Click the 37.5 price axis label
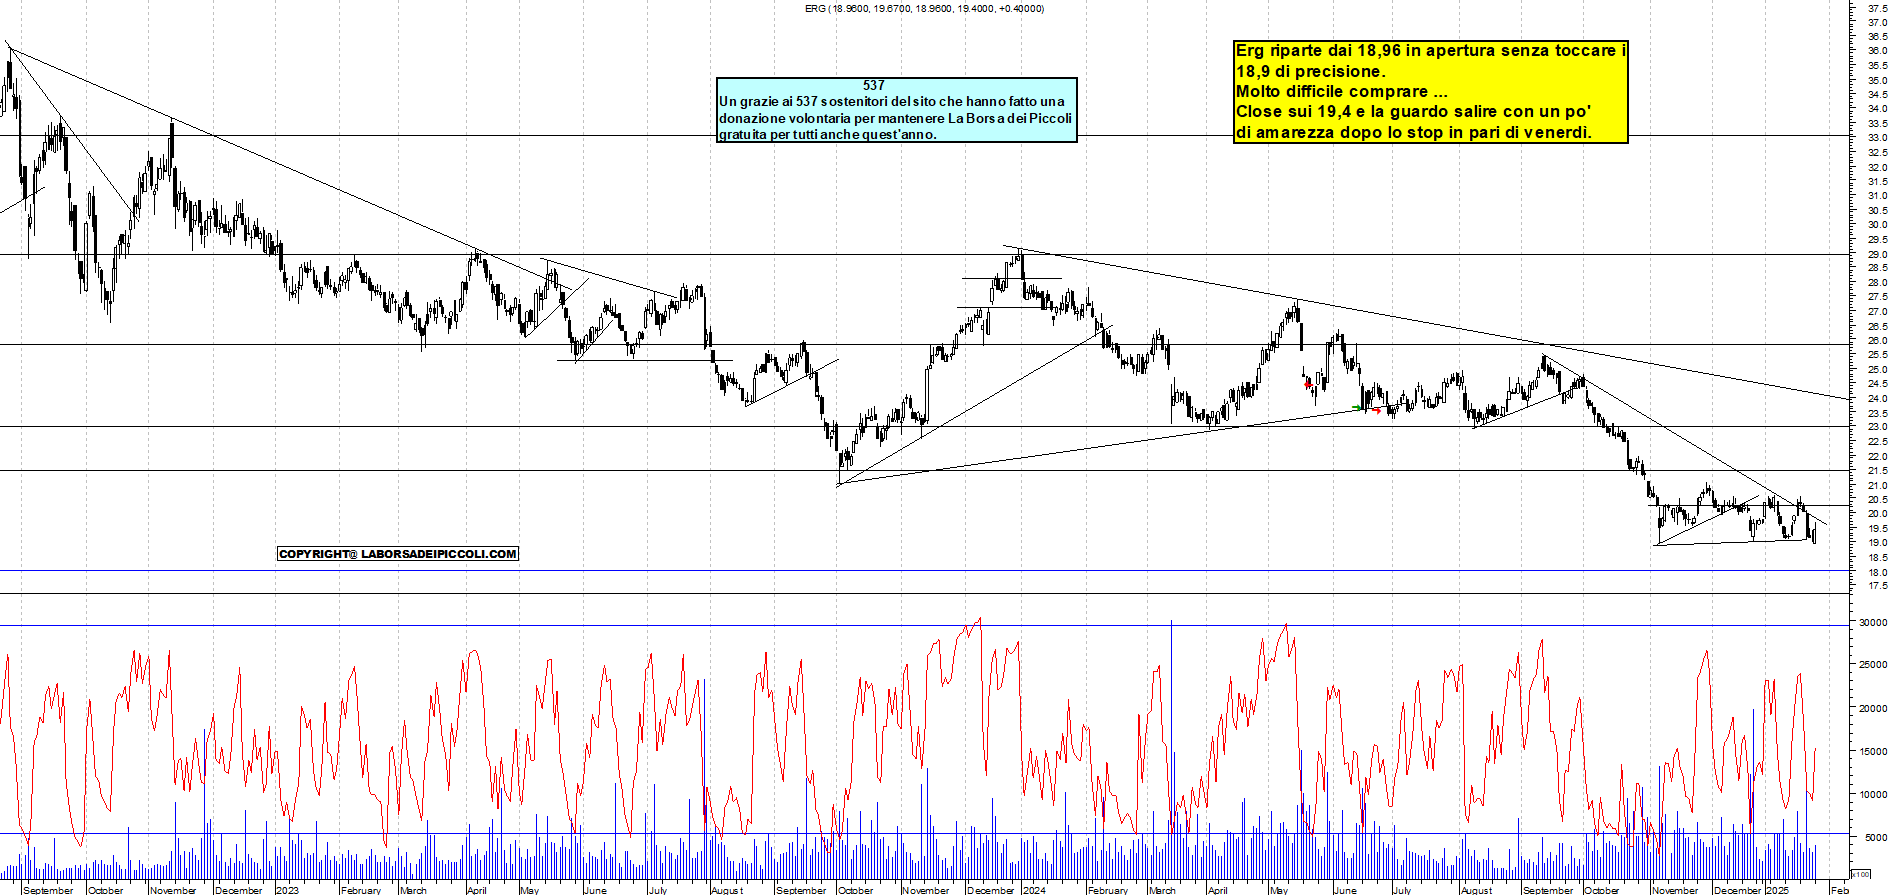1890x895 pixels. pos(1877,6)
